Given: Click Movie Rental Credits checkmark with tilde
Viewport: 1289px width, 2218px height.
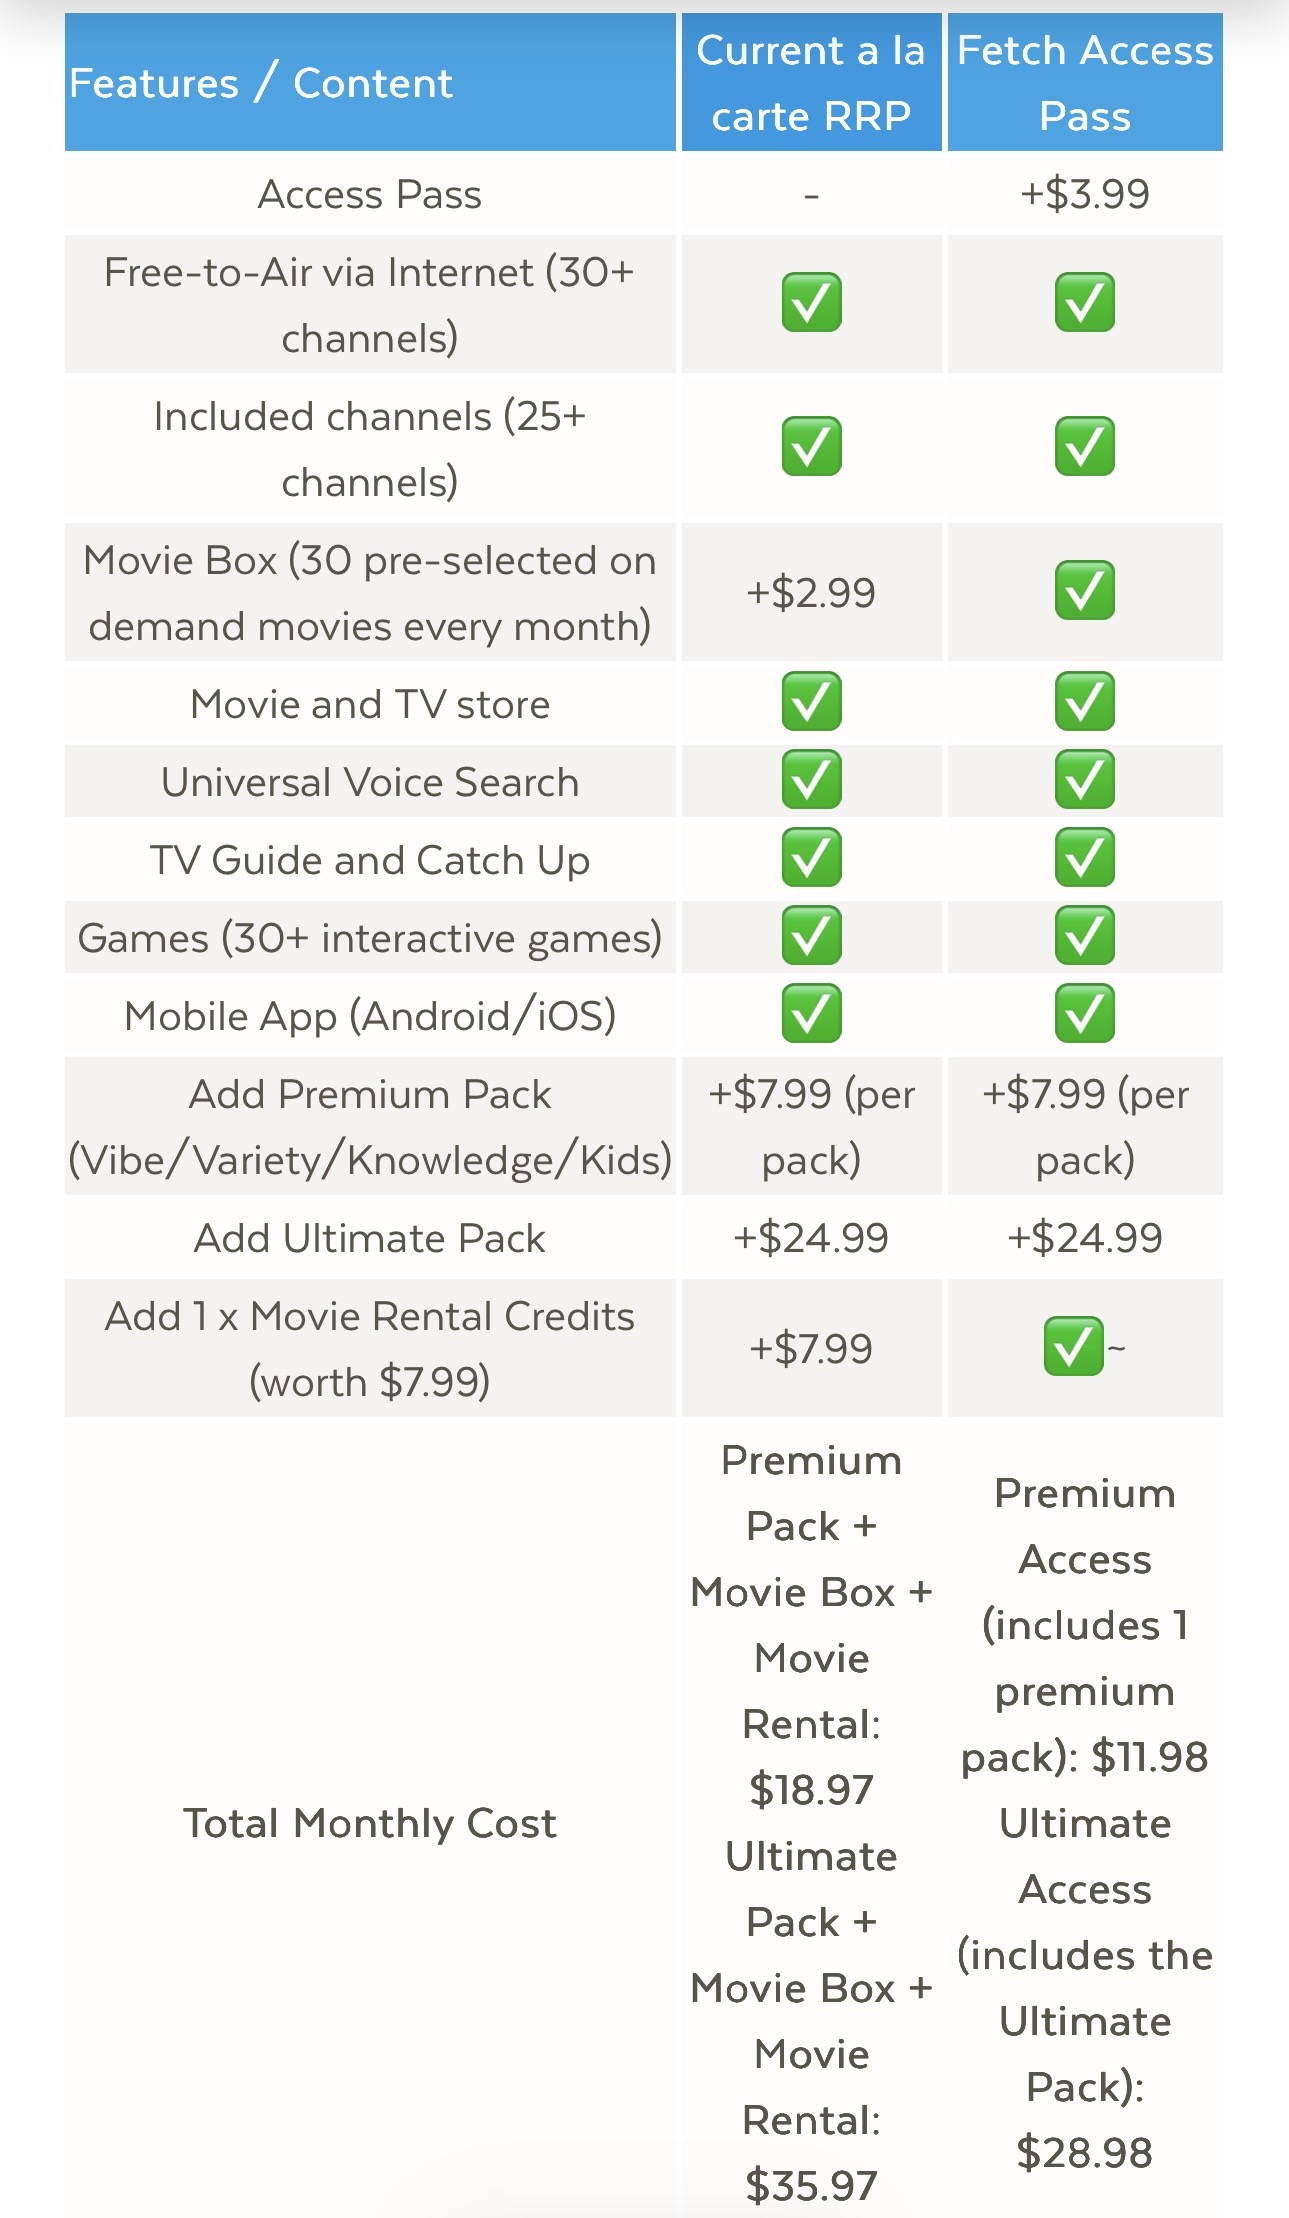Looking at the screenshot, I should (x=1074, y=1347).
